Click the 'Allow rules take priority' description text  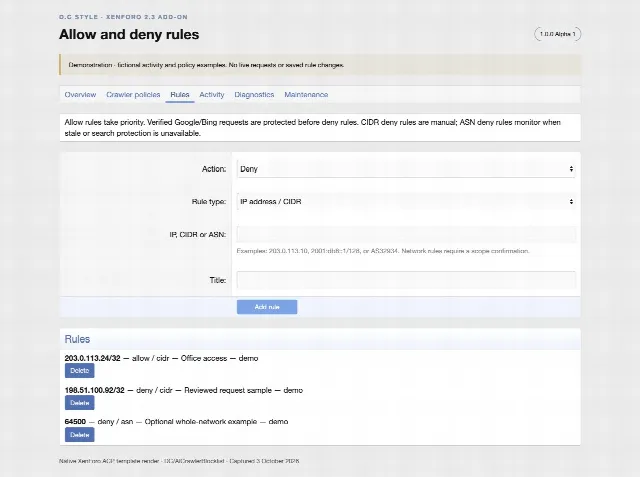click(313, 128)
